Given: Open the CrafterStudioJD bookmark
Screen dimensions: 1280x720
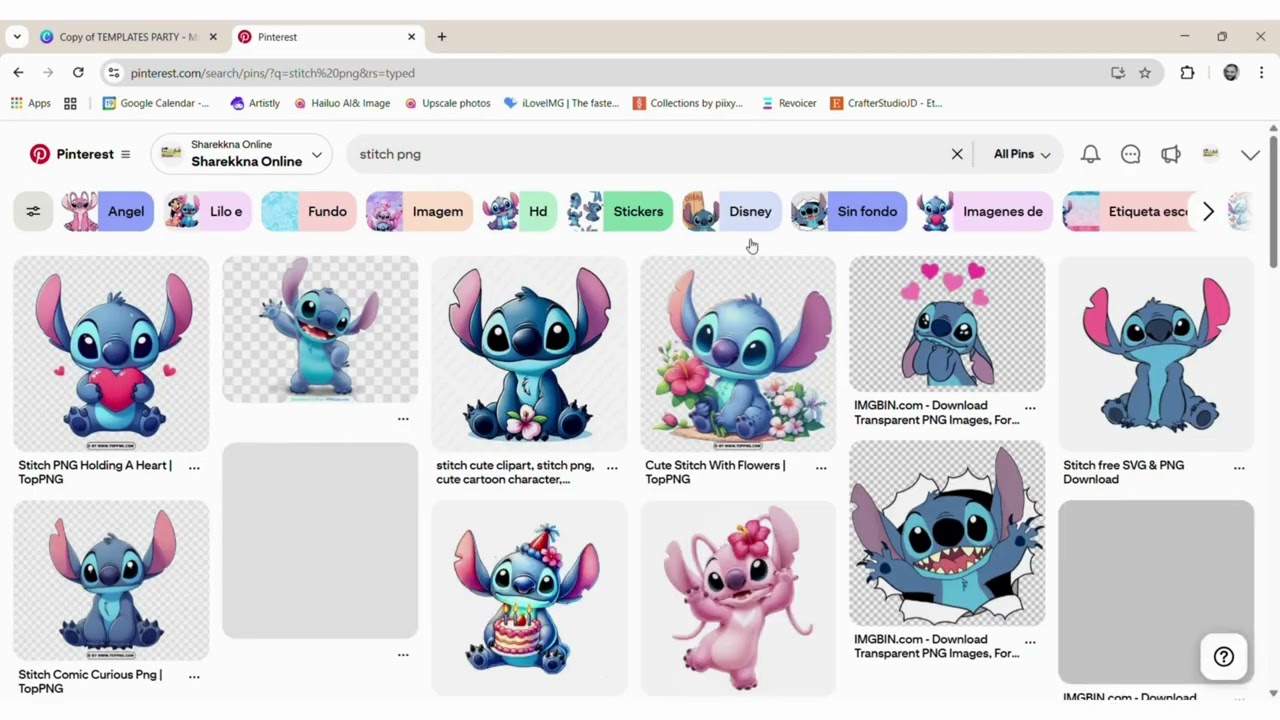Looking at the screenshot, I should (x=886, y=103).
